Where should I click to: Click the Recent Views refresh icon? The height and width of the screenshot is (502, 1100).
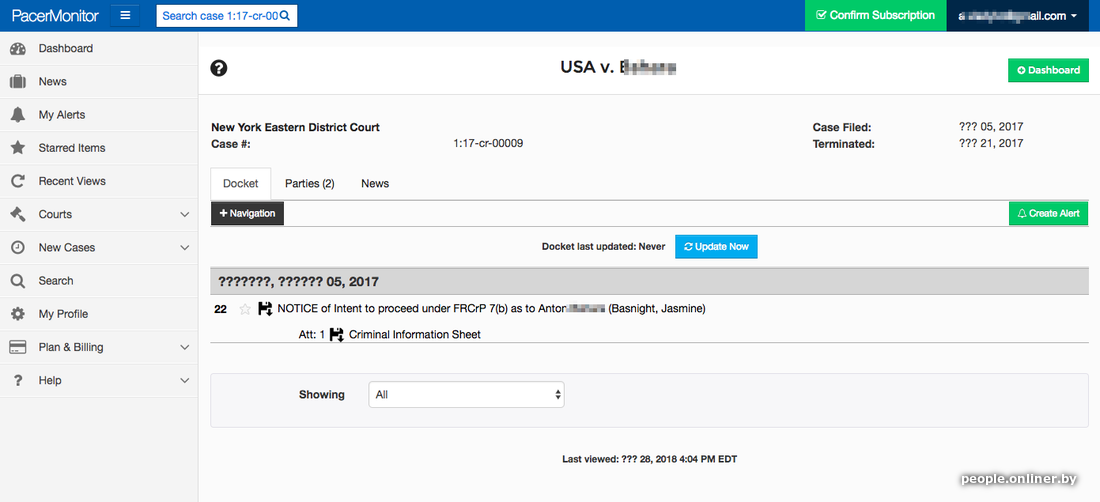tap(18, 181)
